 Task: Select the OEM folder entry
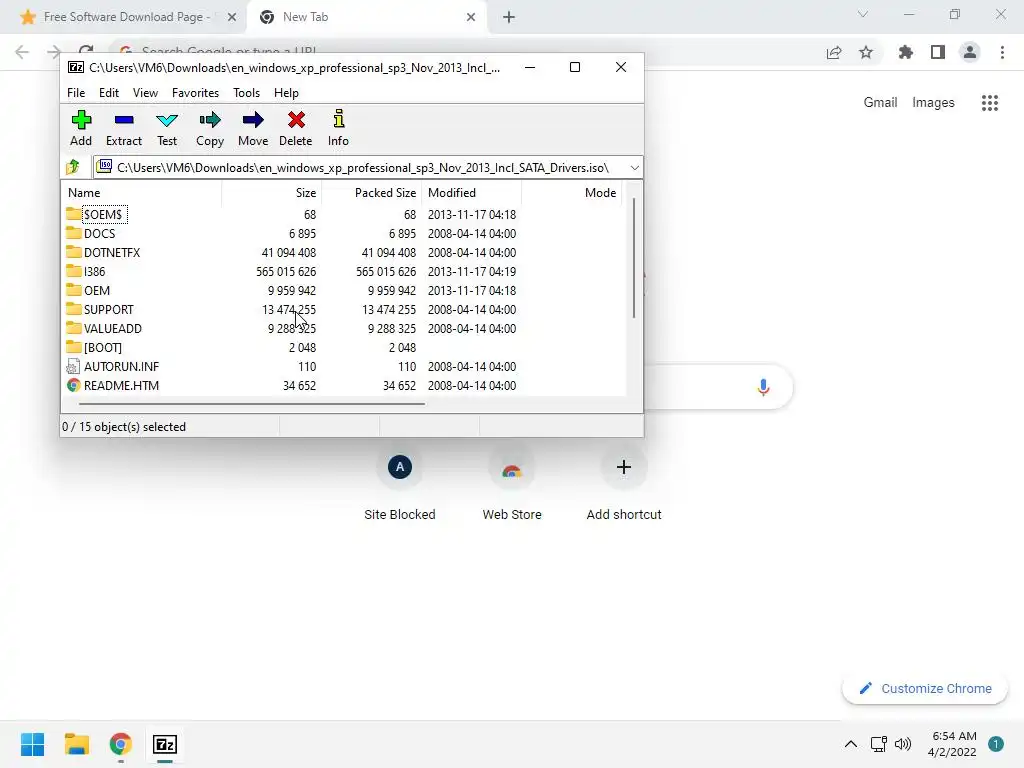click(88, 290)
